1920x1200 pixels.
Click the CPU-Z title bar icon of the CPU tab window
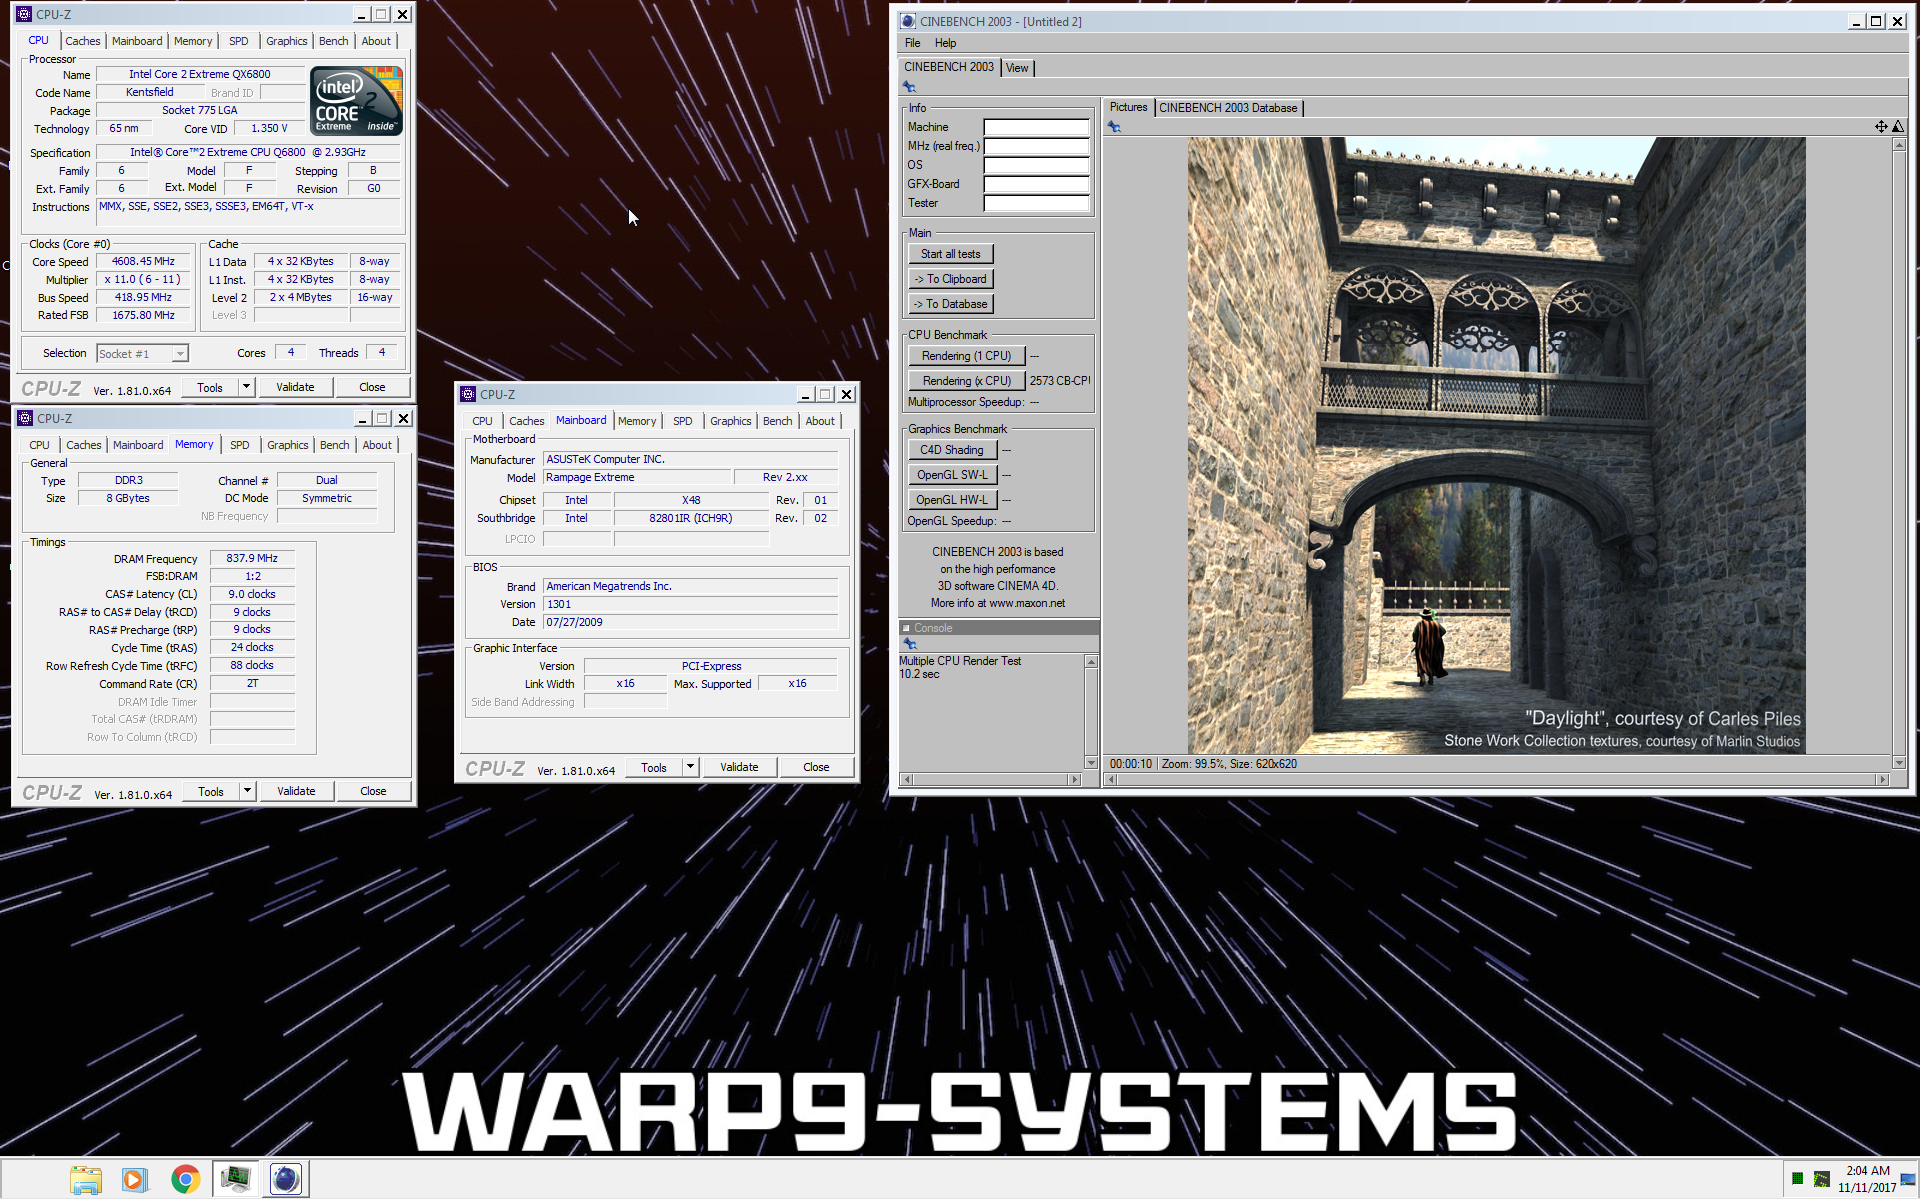click(24, 14)
